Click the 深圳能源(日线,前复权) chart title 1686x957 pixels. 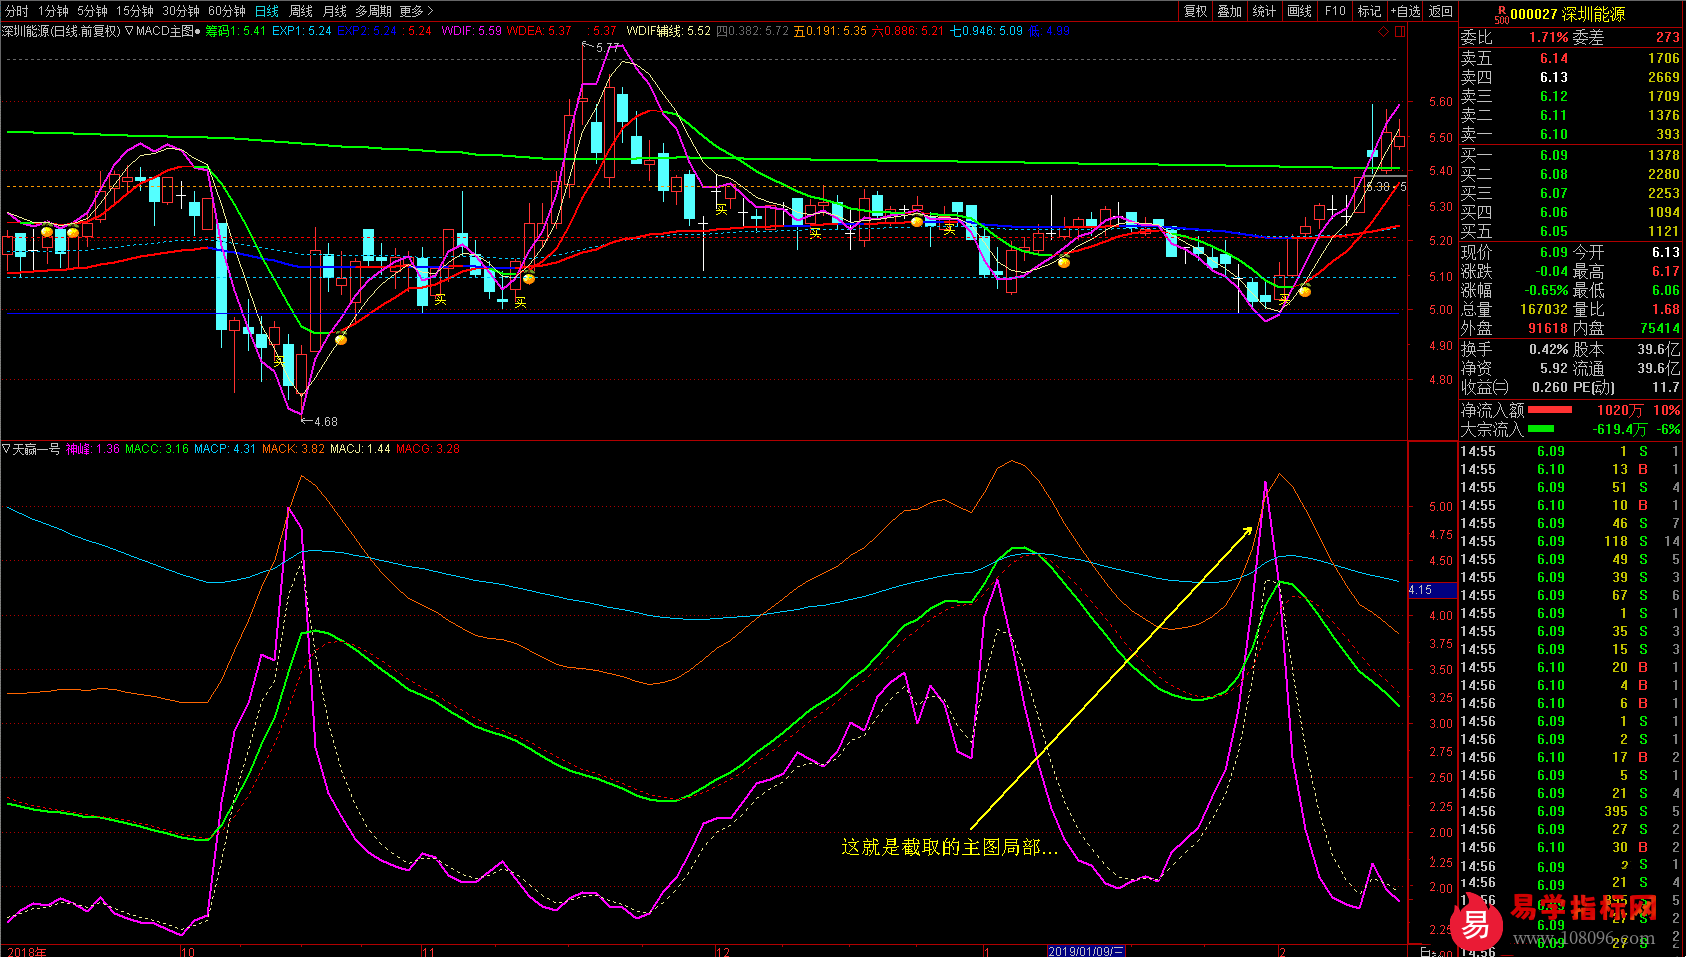(x=61, y=31)
